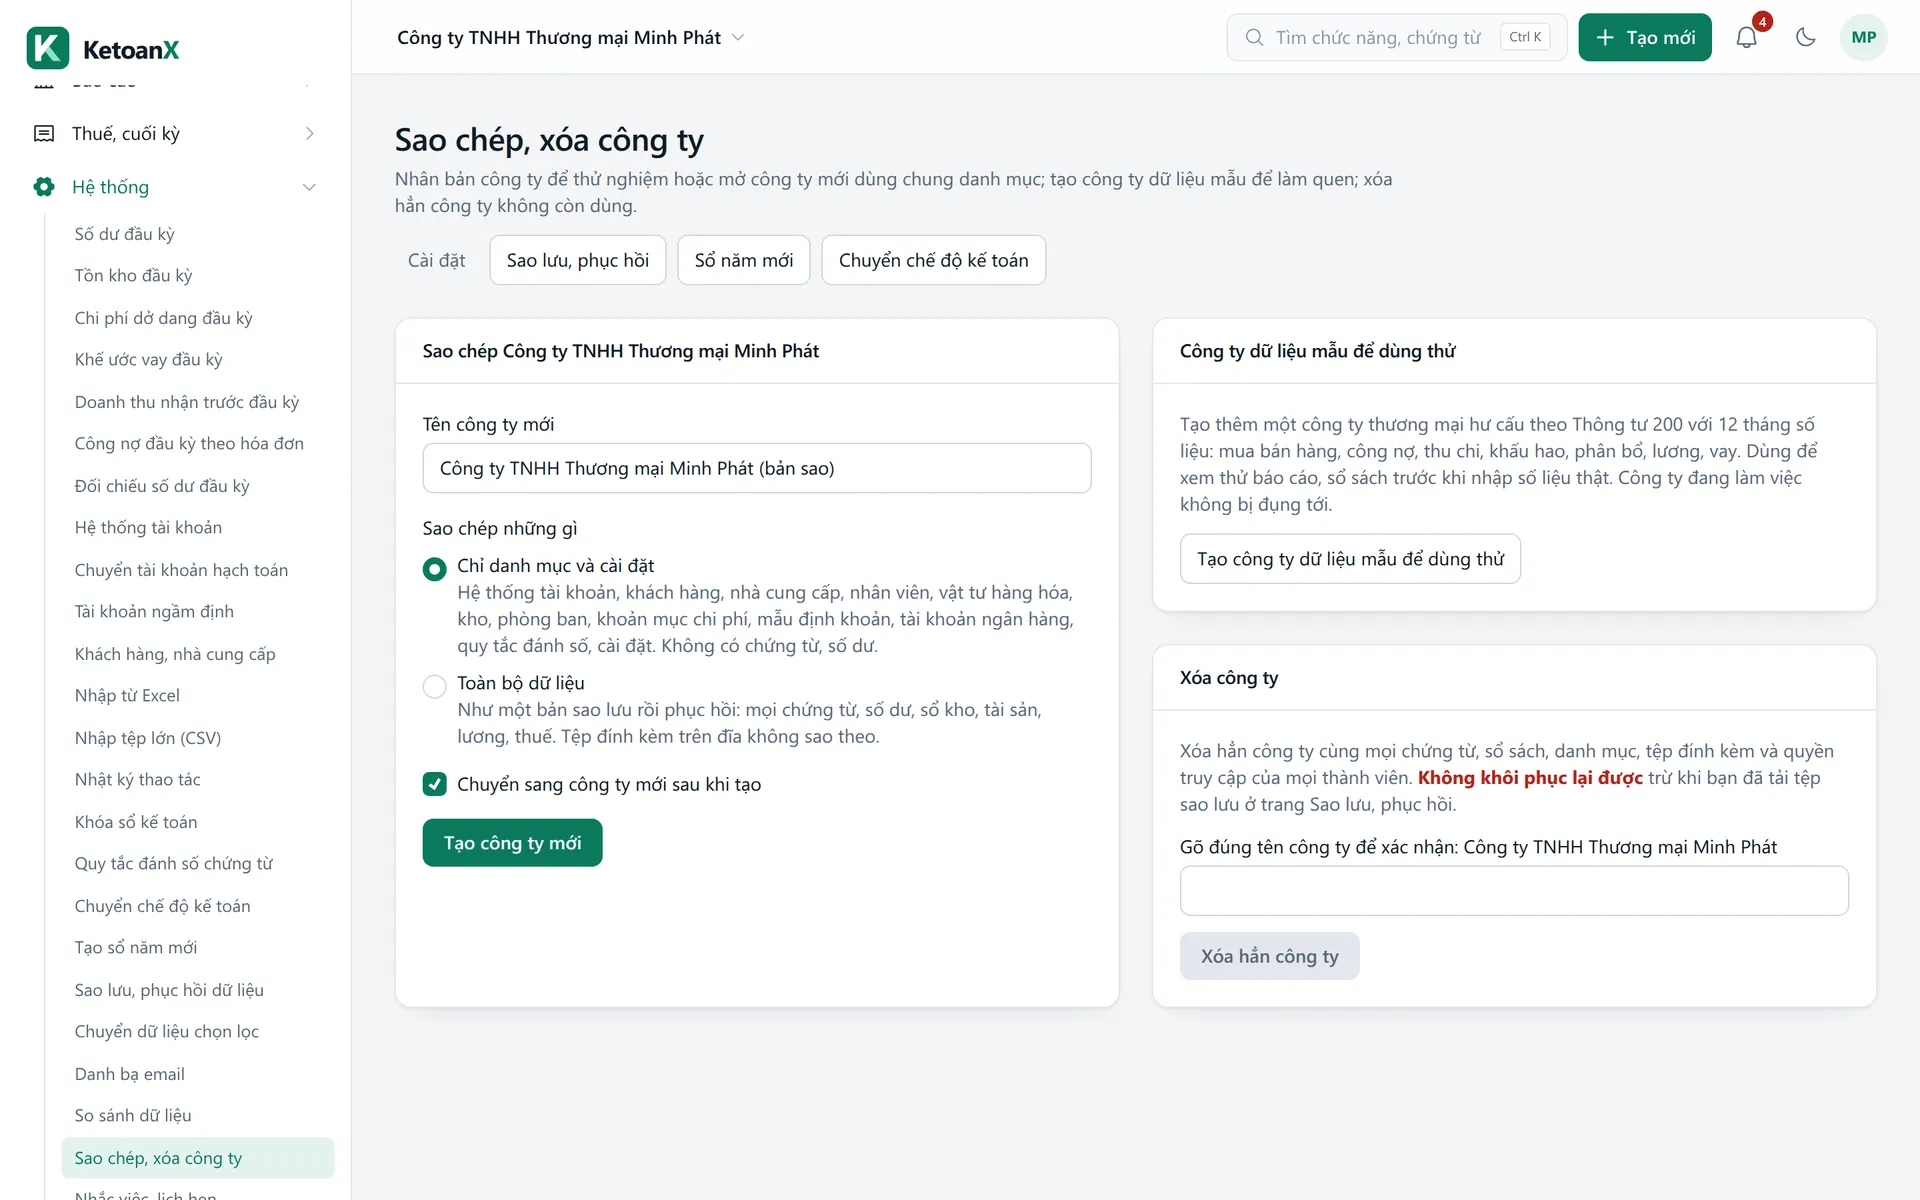The image size is (1920, 1200).
Task: Collapse the Hệ thống section chevron
Action: click(x=309, y=187)
